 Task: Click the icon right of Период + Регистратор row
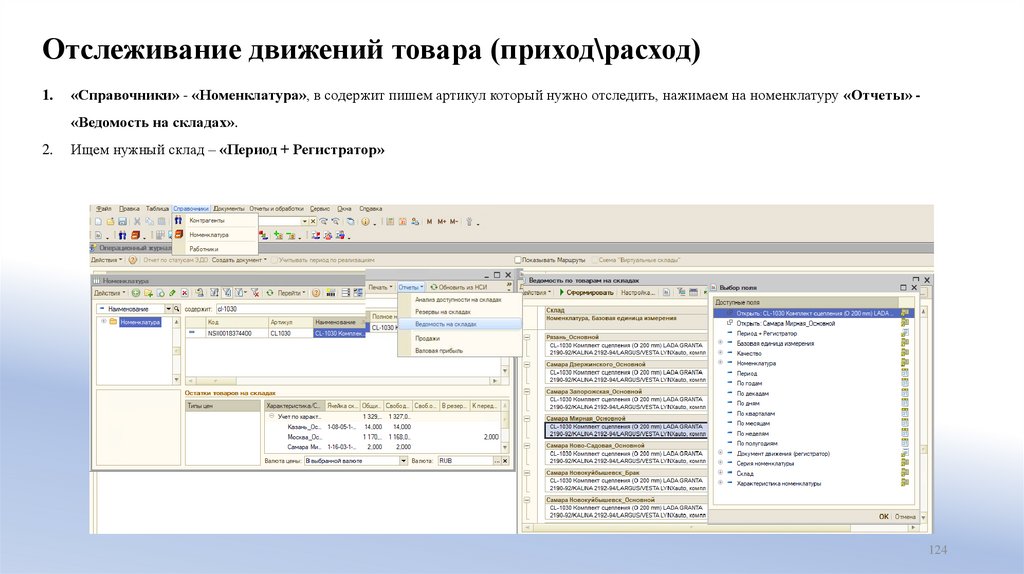point(904,333)
